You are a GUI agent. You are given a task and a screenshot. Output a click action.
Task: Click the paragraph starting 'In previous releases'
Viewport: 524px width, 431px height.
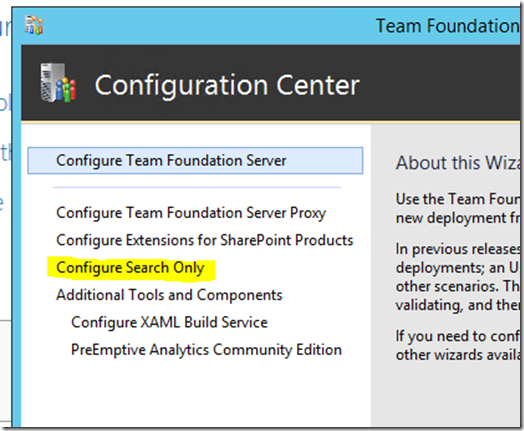point(458,277)
